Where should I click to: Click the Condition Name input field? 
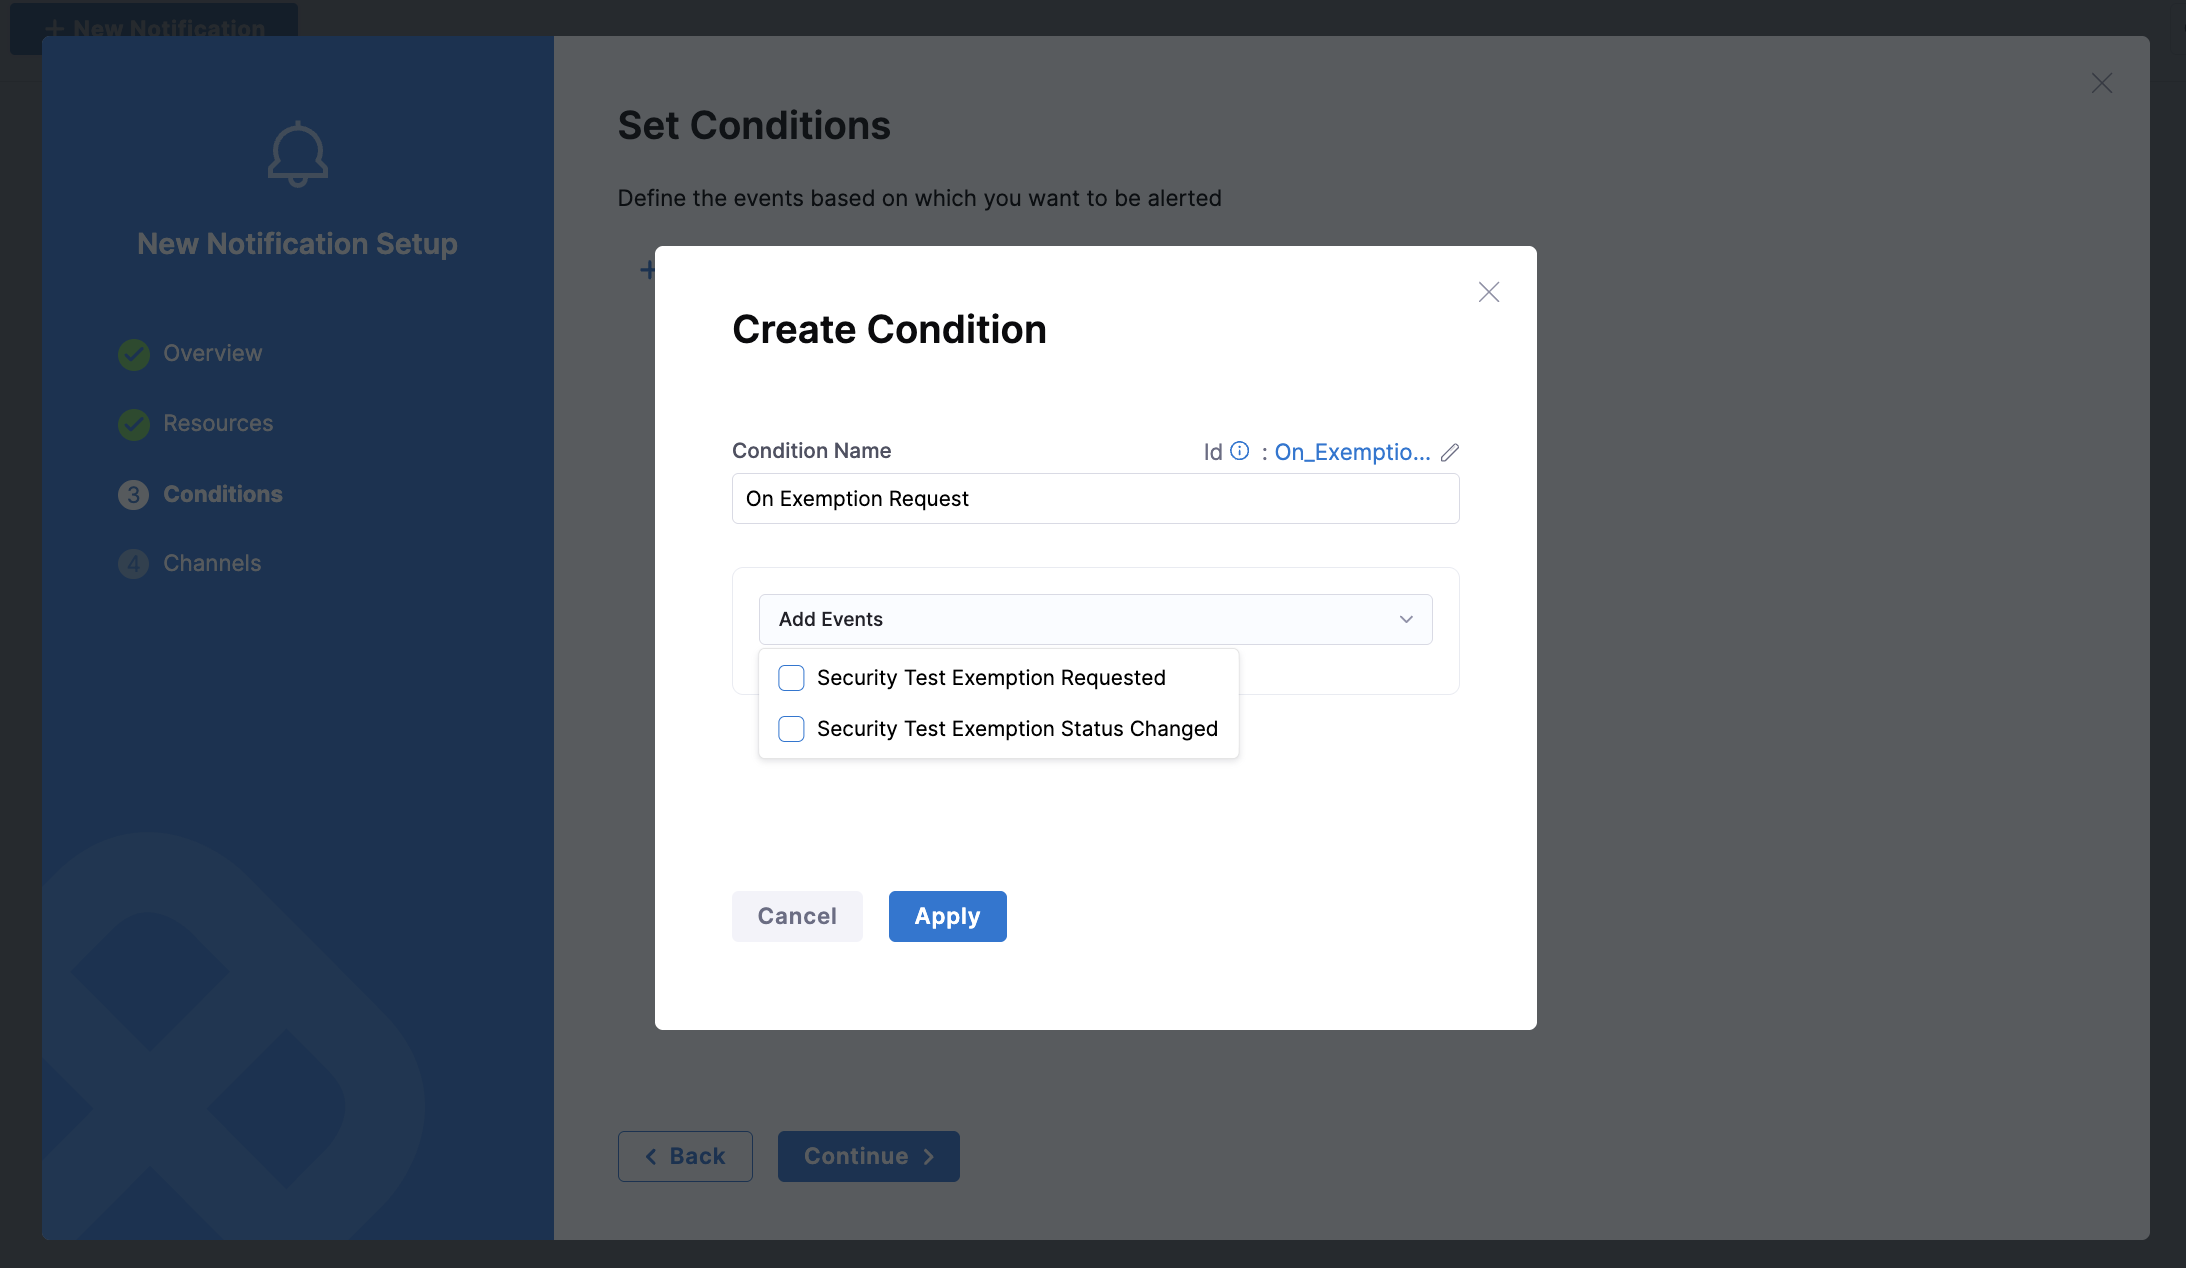tap(1095, 499)
